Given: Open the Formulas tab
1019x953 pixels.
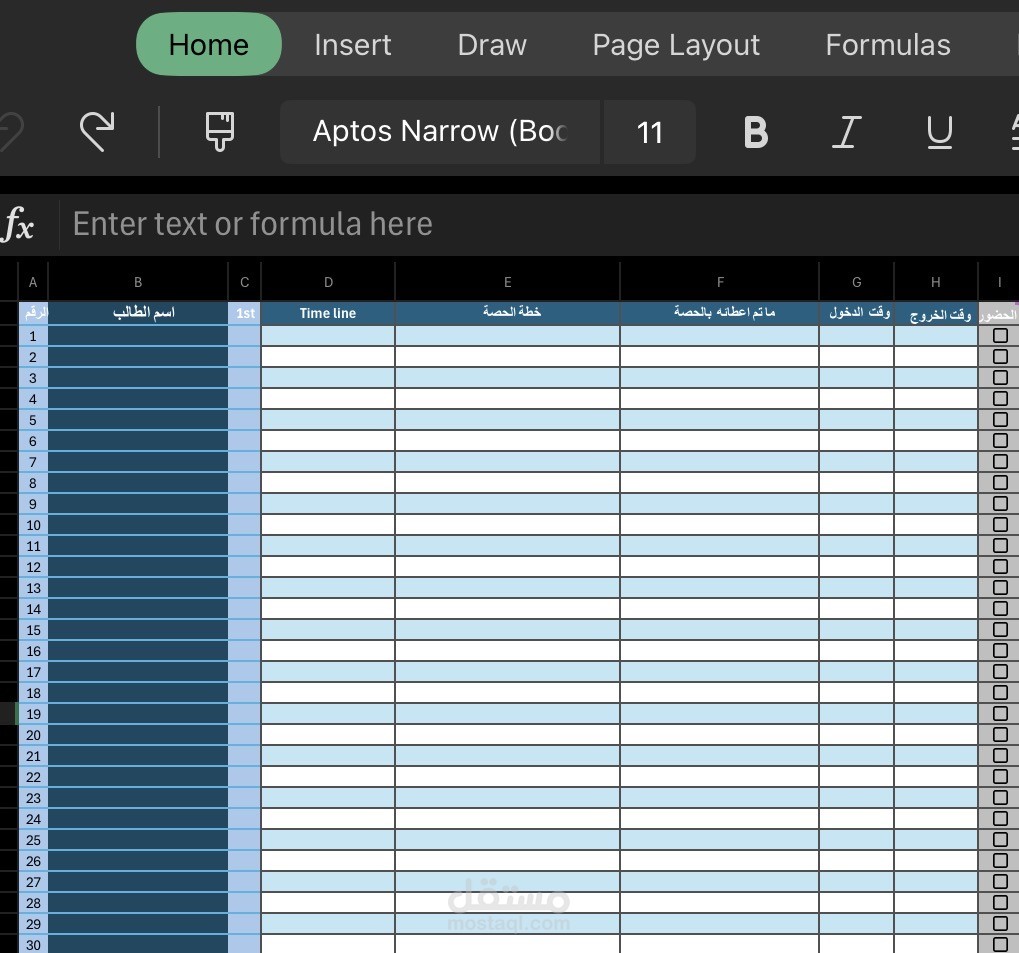Looking at the screenshot, I should (x=888, y=44).
